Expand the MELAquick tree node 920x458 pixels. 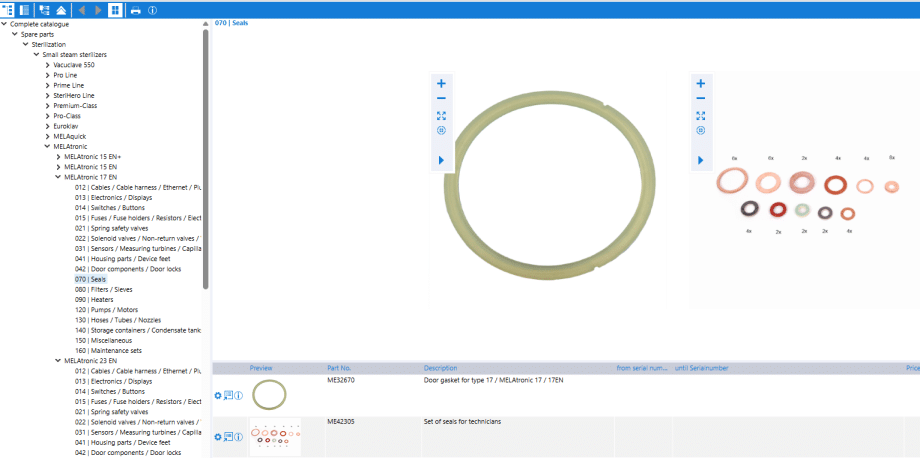click(x=47, y=136)
